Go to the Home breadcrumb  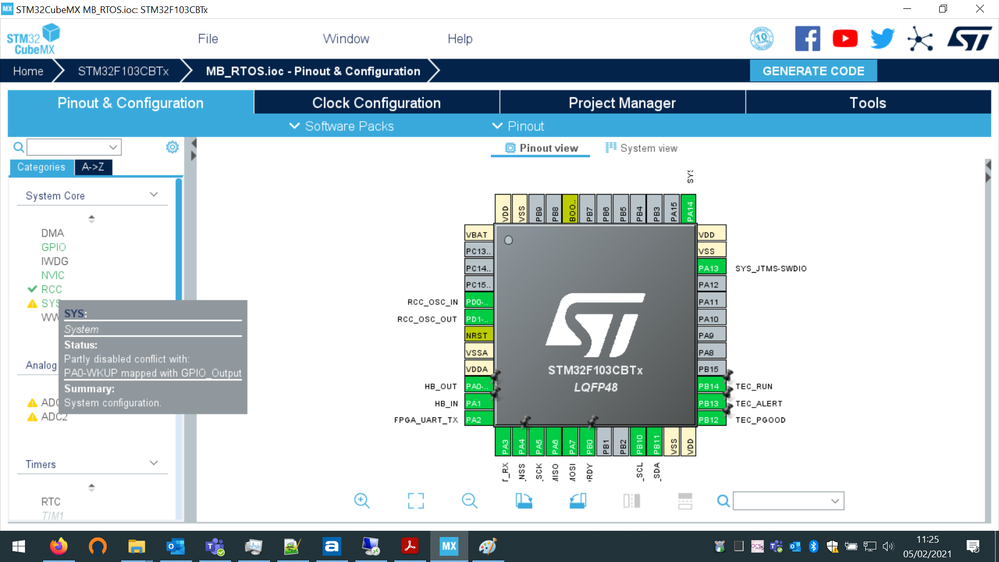[28, 71]
